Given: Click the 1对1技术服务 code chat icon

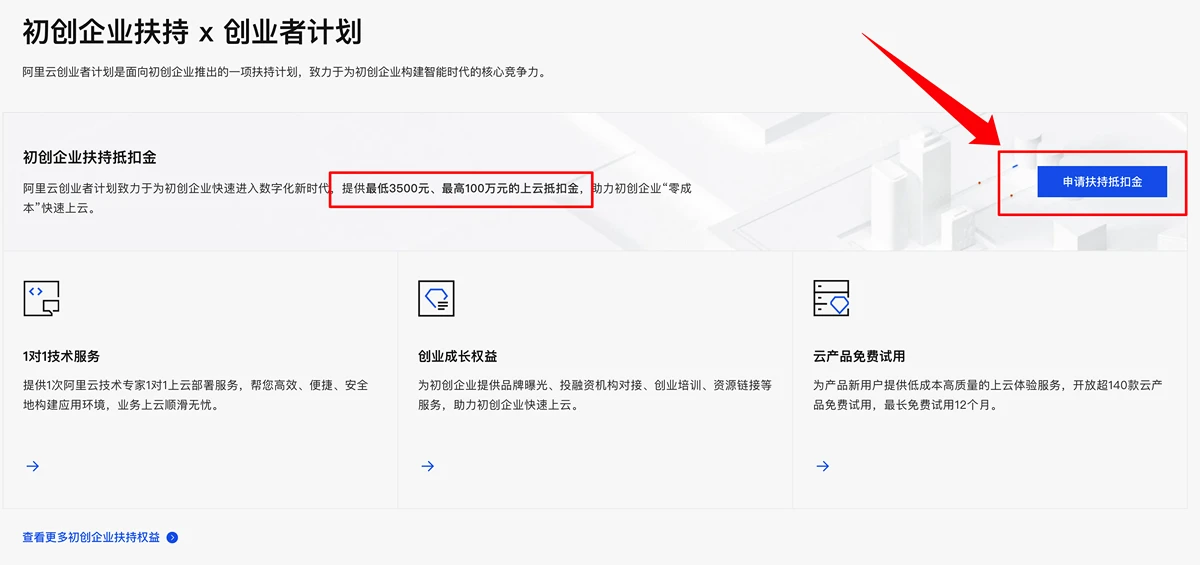Looking at the screenshot, I should (x=41, y=298).
